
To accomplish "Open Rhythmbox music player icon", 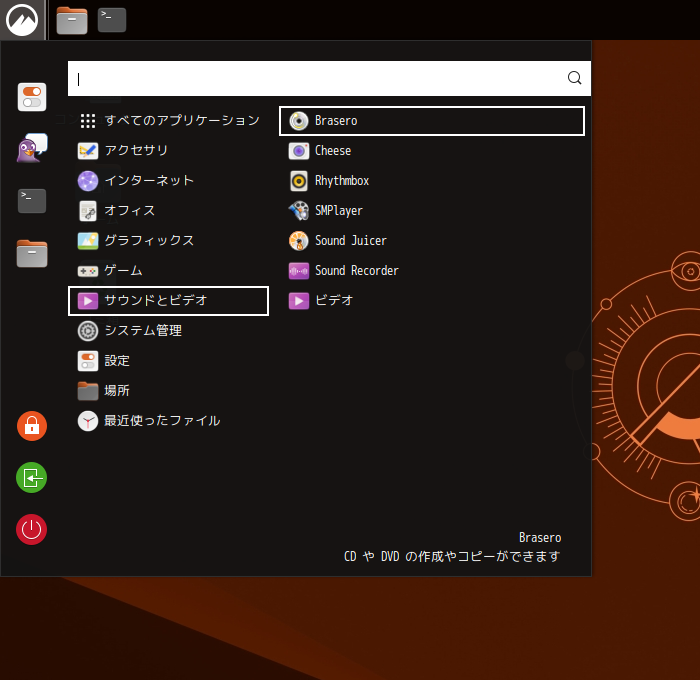I will (299, 181).
